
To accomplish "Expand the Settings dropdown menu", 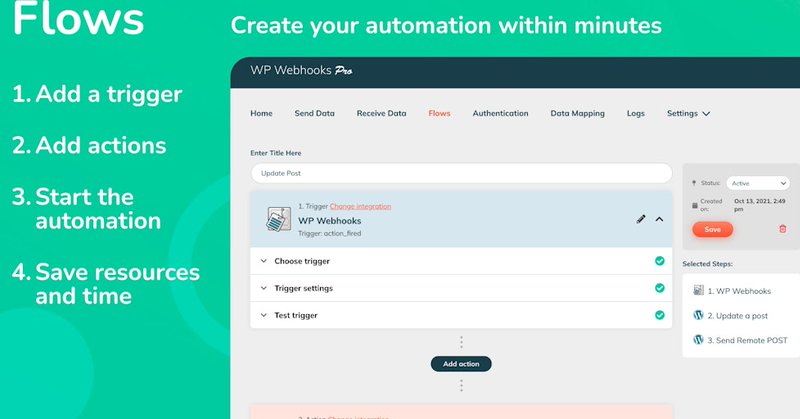I will pos(688,113).
